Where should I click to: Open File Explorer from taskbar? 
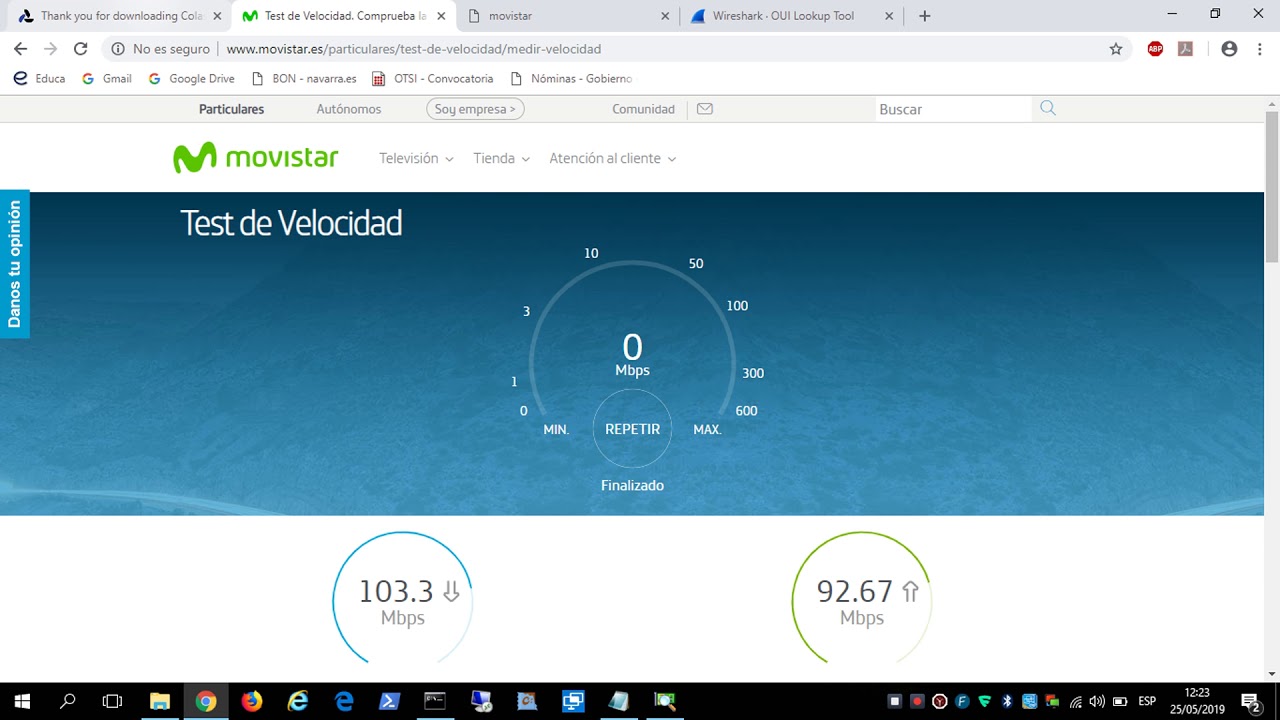(x=160, y=701)
